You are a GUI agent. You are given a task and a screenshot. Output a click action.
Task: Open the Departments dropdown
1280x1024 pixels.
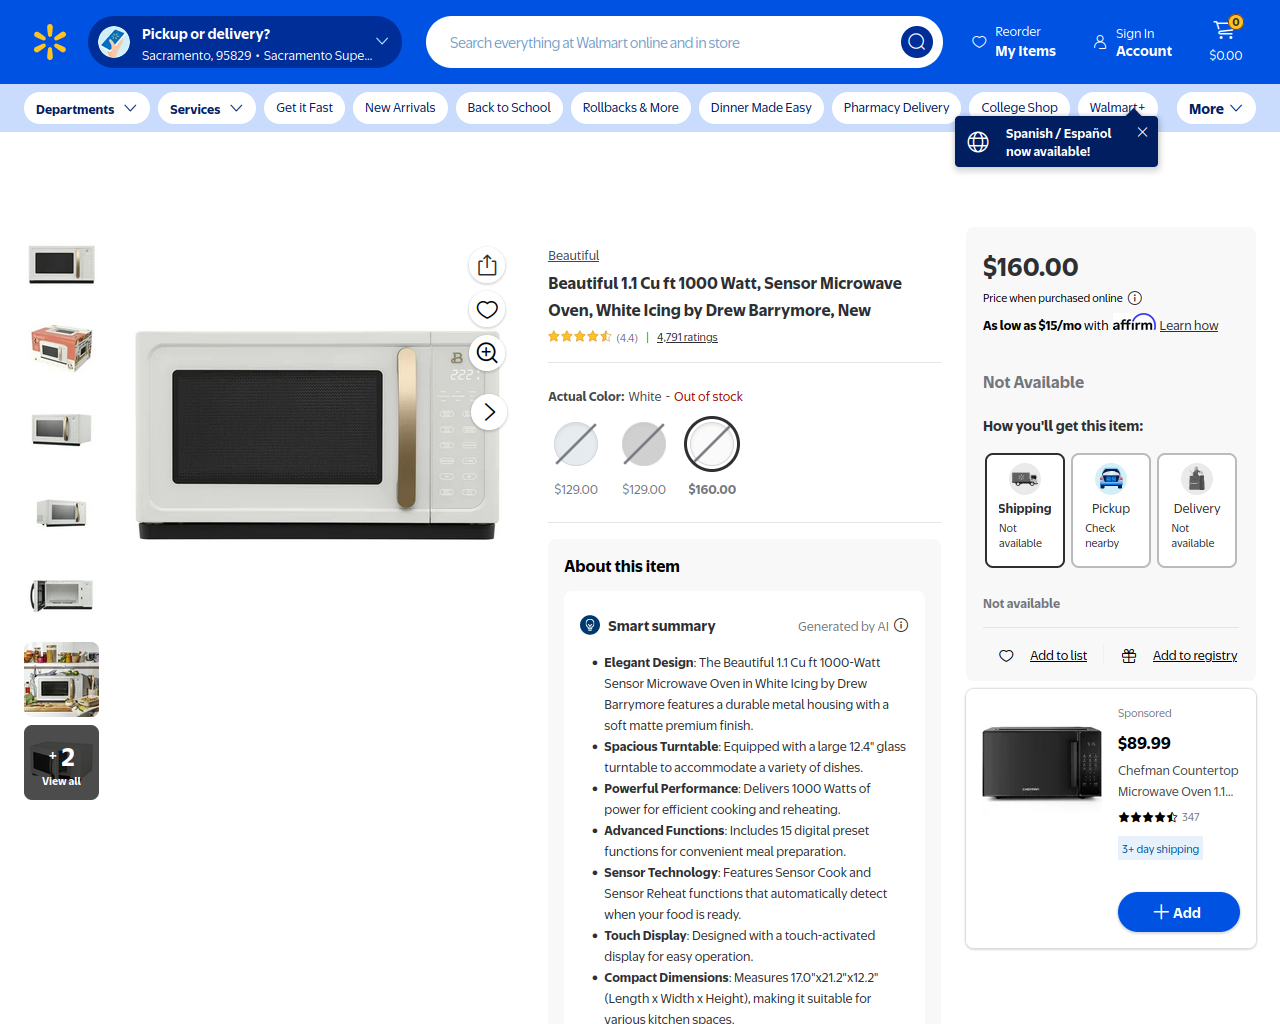[x=87, y=108]
